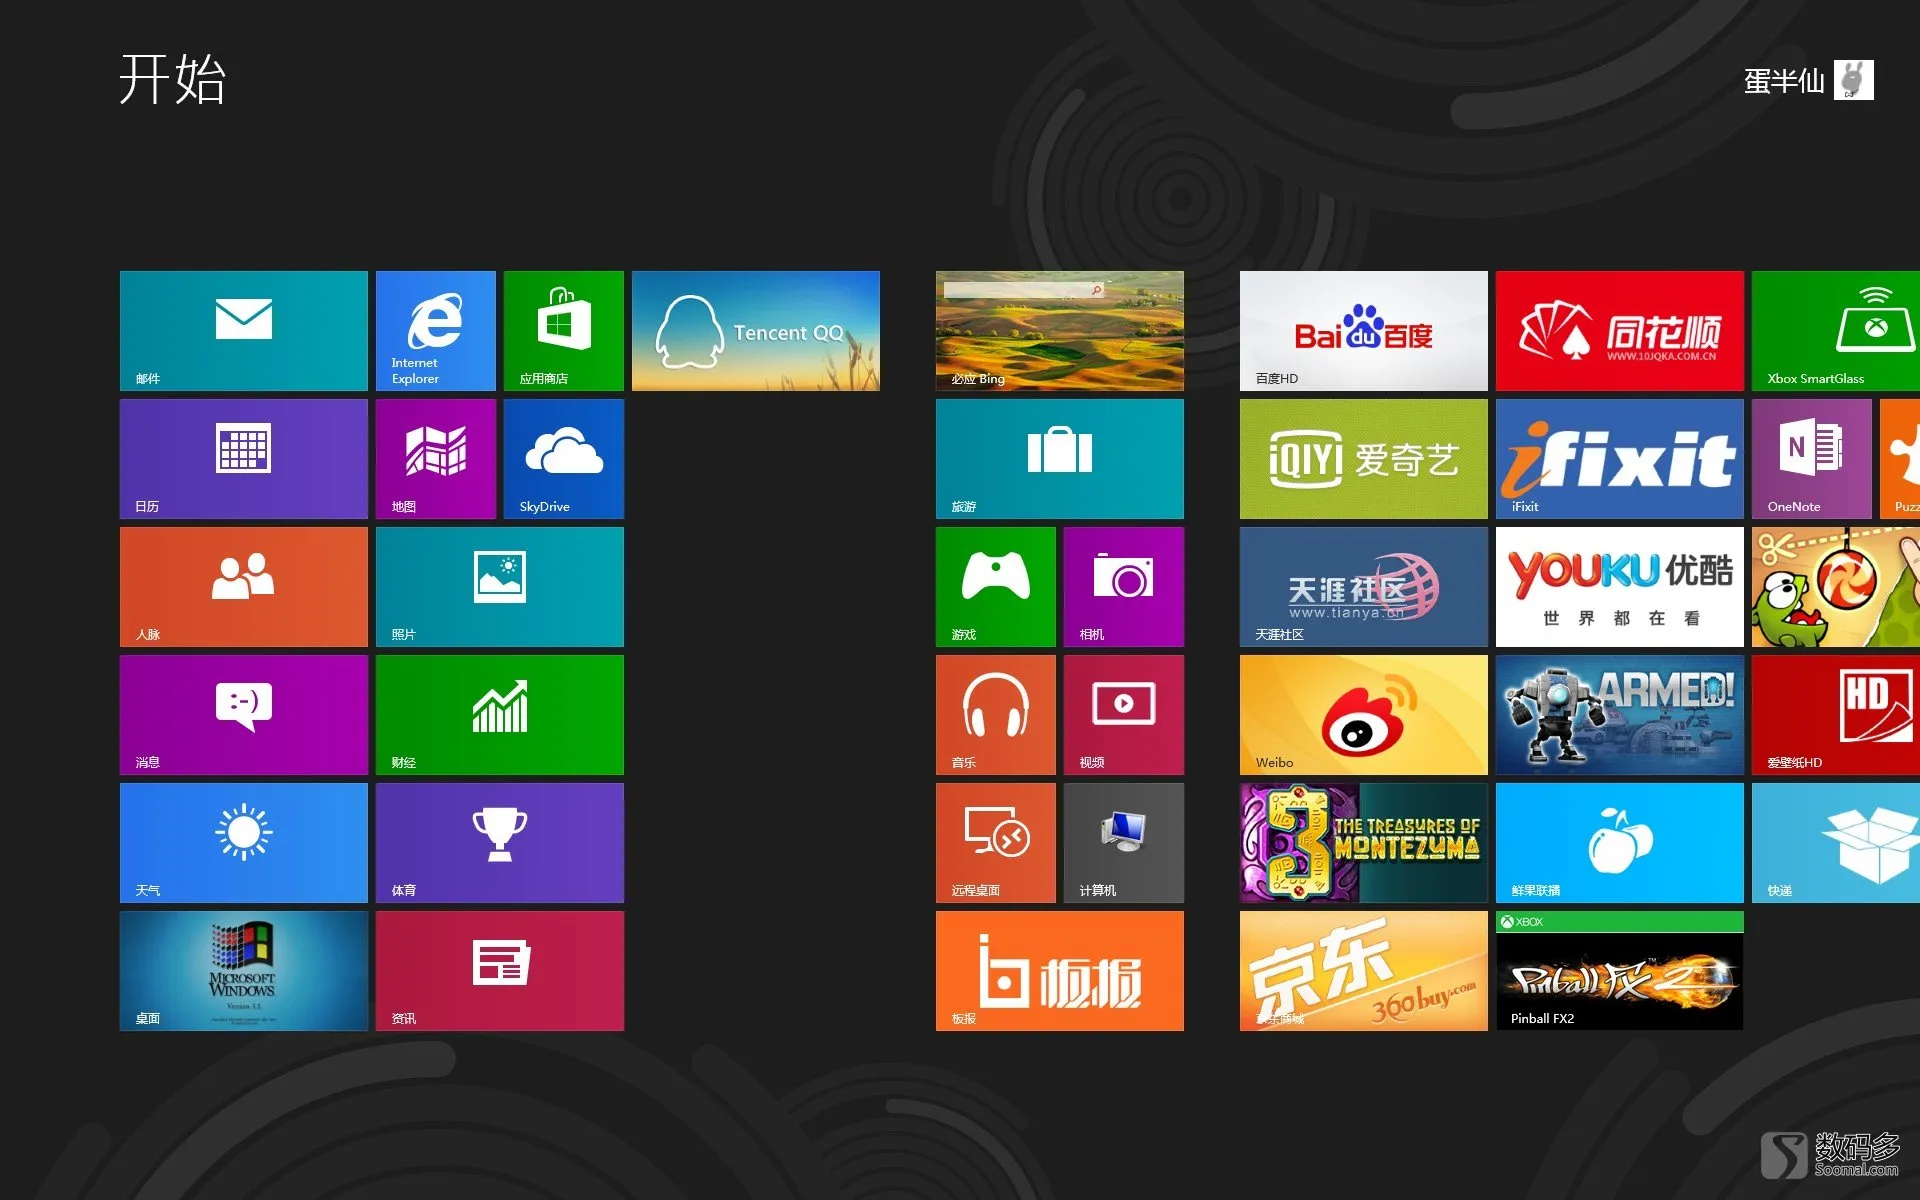Open the Xbox SmartGlass tile
The width and height of the screenshot is (1920, 1200).
click(x=1836, y=331)
